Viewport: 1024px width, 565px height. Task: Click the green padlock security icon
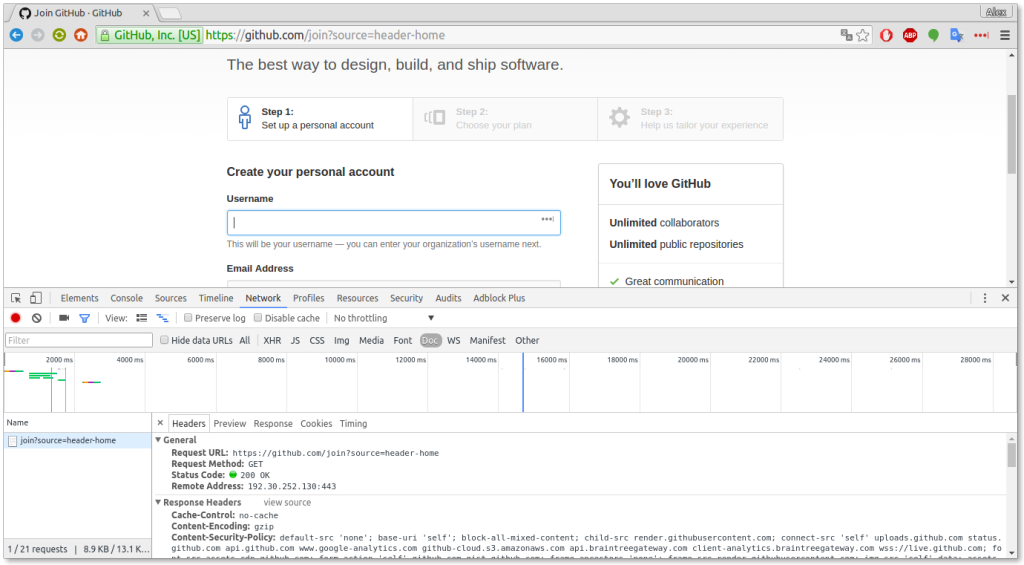tap(104, 35)
